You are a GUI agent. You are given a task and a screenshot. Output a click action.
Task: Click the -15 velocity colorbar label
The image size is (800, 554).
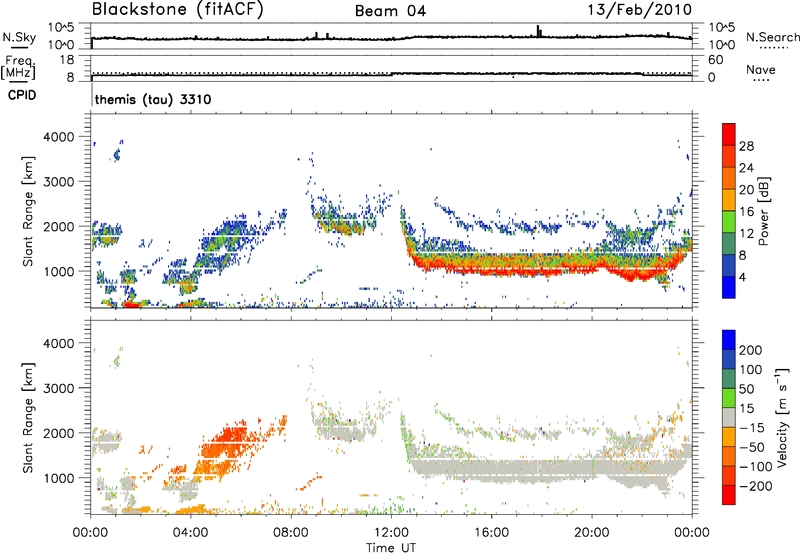752,427
